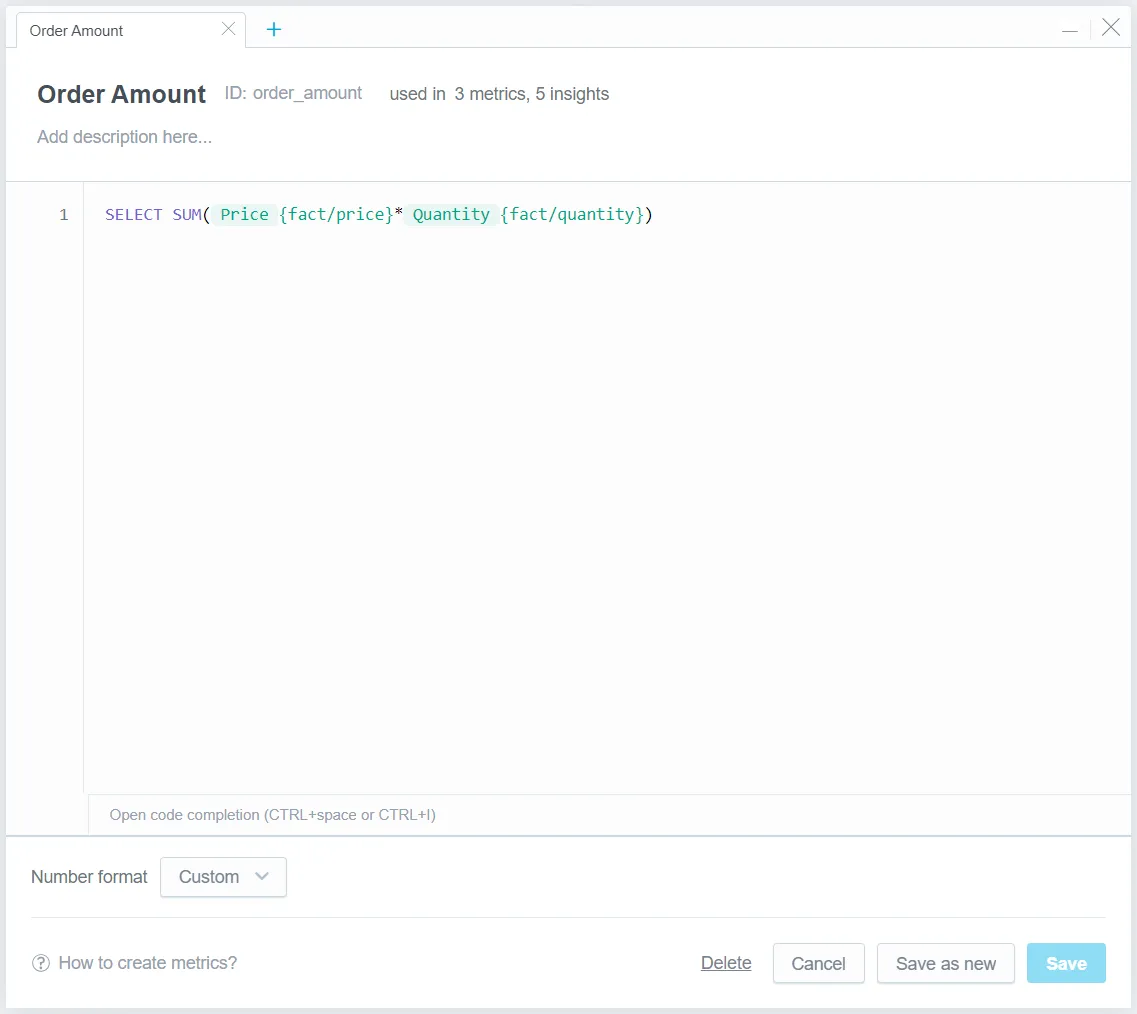Click line number 1 in the editor

pyautogui.click(x=64, y=214)
